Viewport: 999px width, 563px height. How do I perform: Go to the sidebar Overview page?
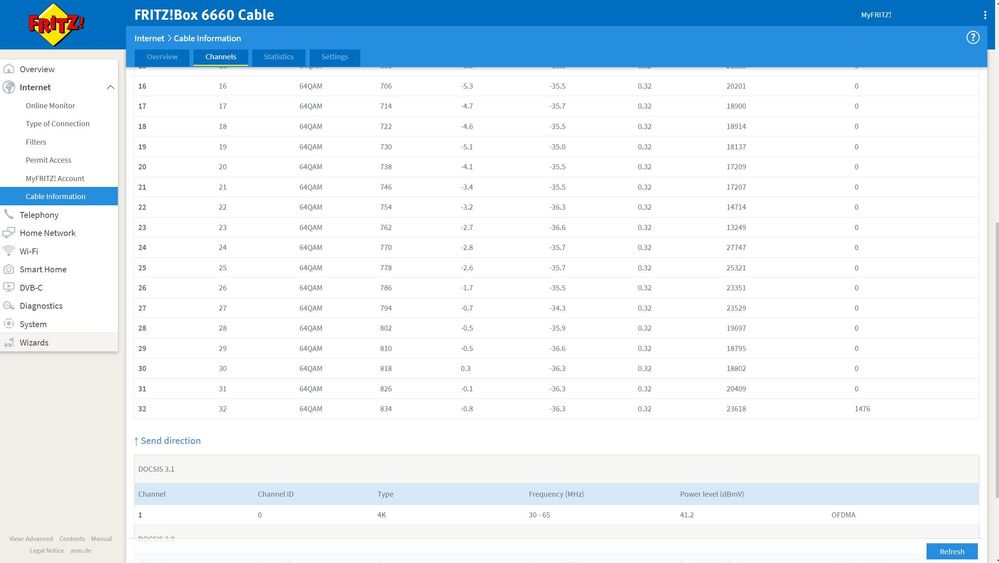click(37, 69)
